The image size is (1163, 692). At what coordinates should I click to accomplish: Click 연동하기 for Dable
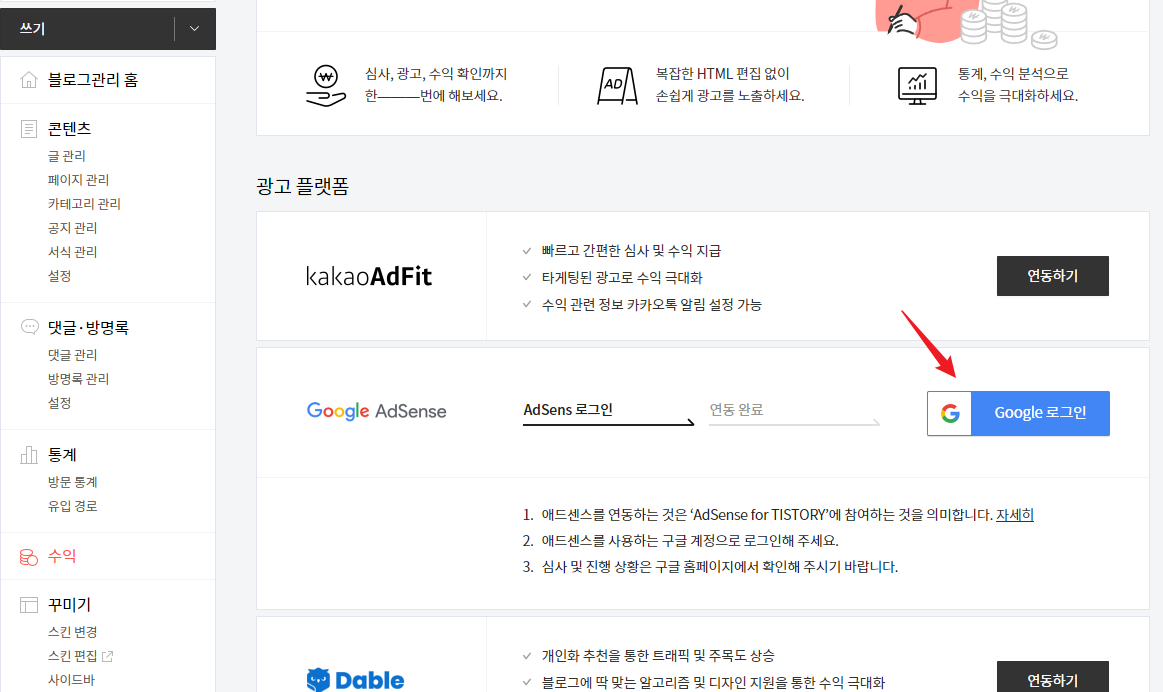pos(1052,677)
